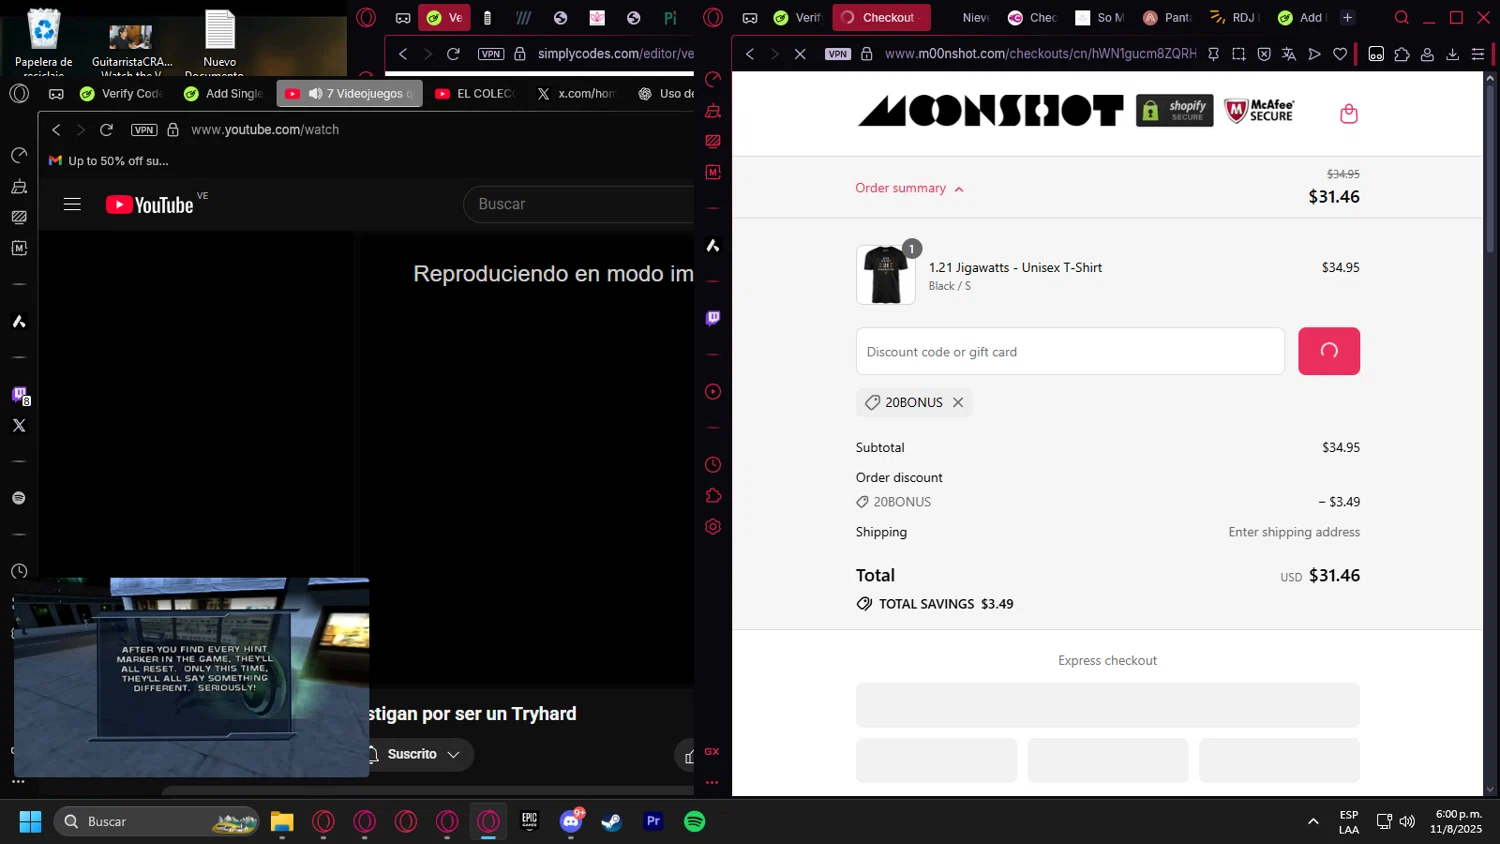Translate the Moonshot checkout page
Viewport: 1500px width, 844px height.
pos(1289,54)
